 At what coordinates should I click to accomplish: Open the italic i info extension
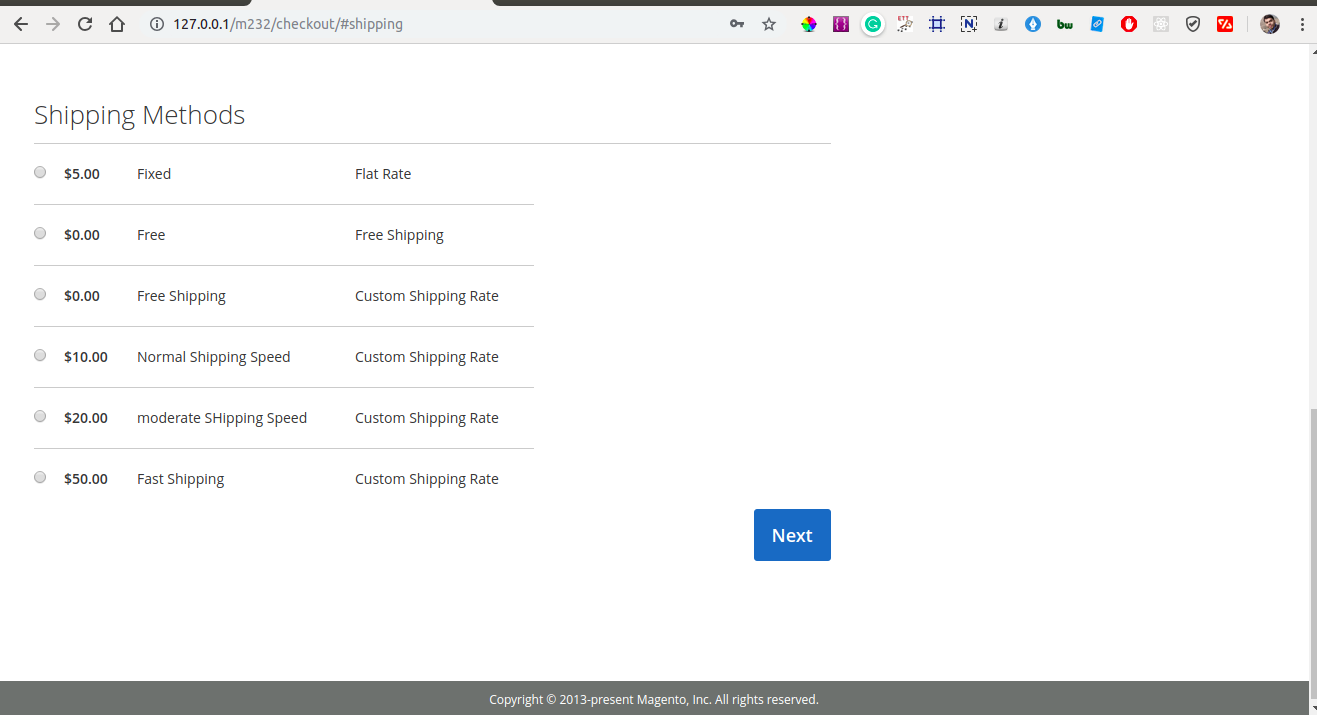(x=1001, y=24)
